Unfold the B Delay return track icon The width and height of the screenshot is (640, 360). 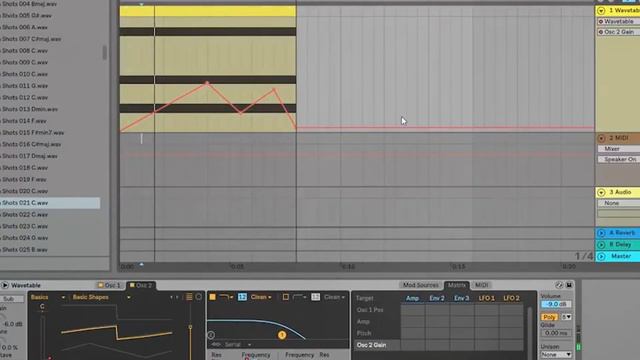(x=601, y=245)
